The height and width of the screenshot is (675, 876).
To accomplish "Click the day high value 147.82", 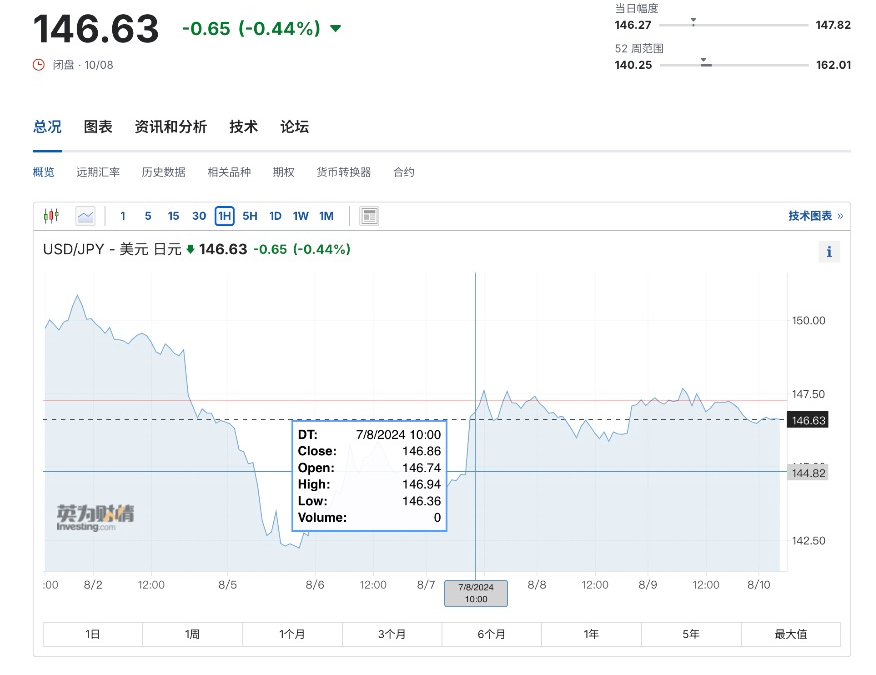I will (833, 25).
